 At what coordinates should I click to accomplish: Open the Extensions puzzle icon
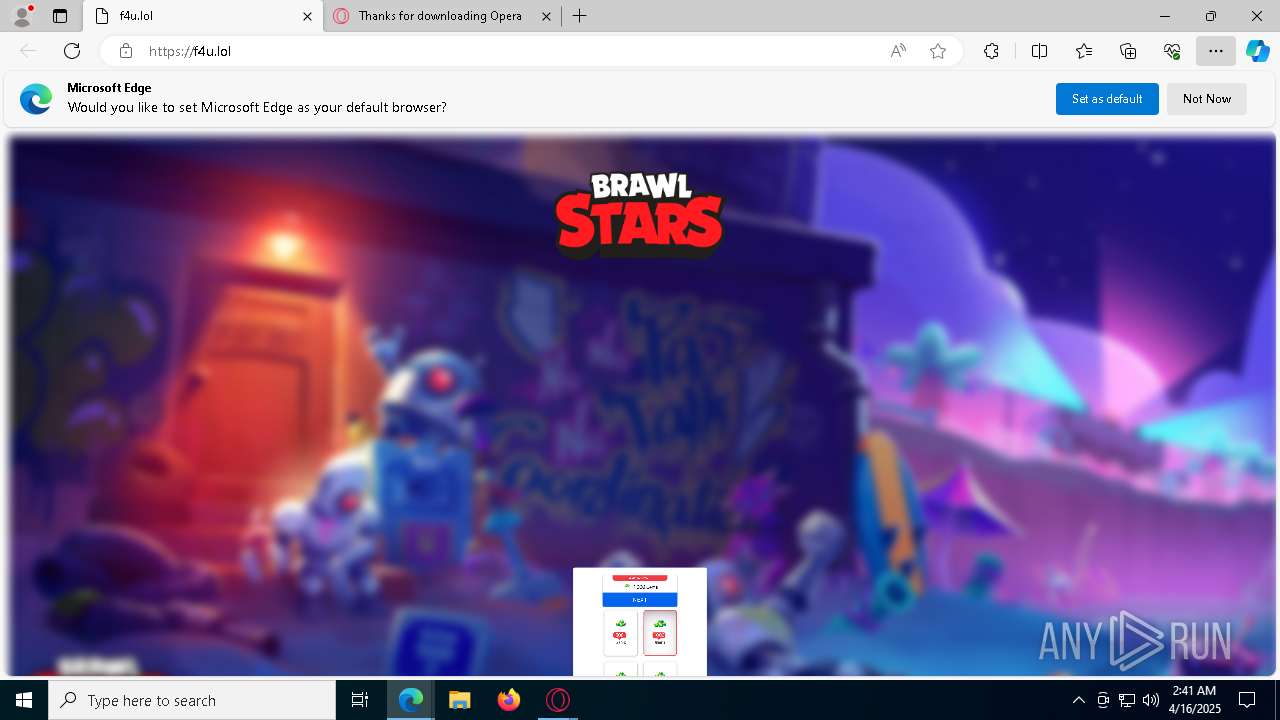click(x=991, y=51)
